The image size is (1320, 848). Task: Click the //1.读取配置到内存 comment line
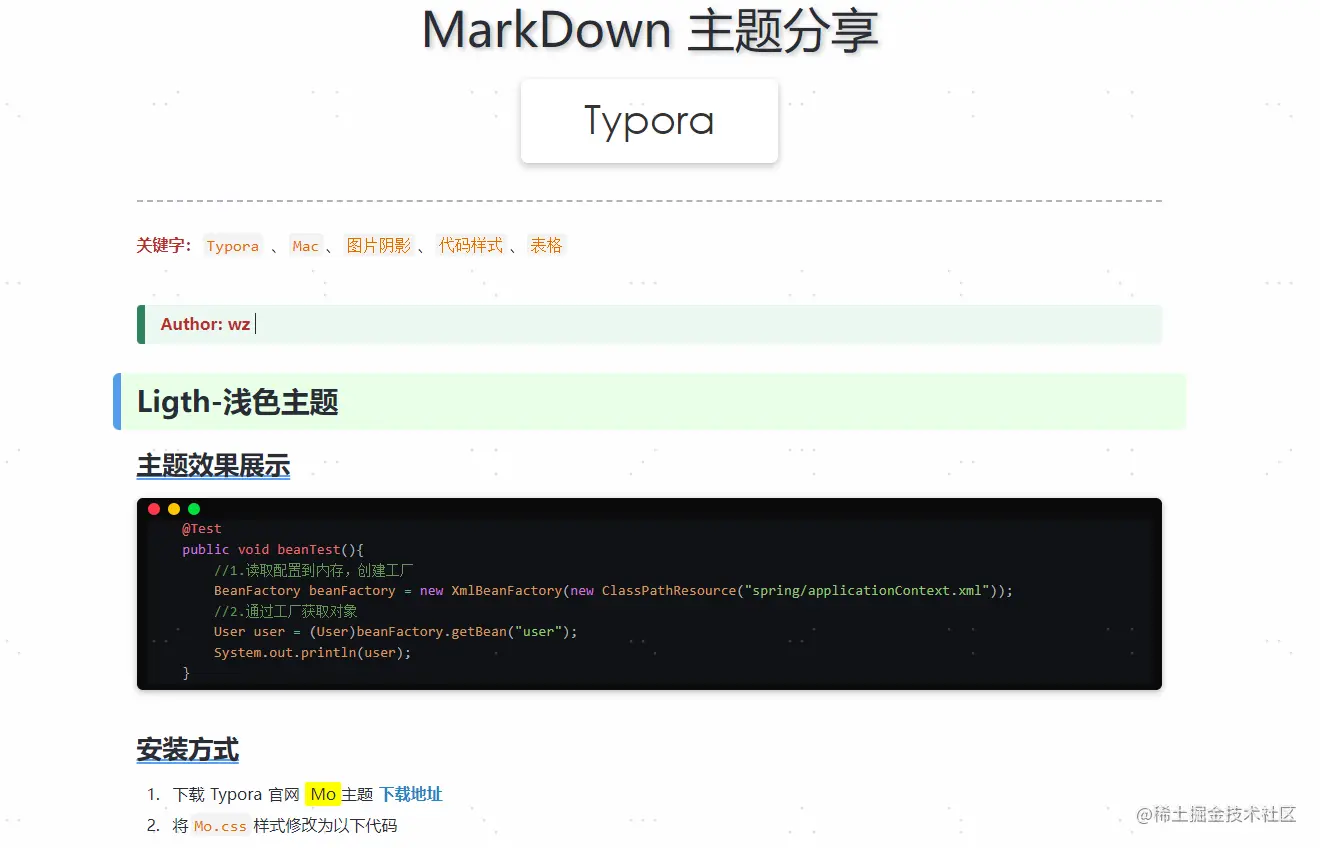pyautogui.click(x=314, y=570)
